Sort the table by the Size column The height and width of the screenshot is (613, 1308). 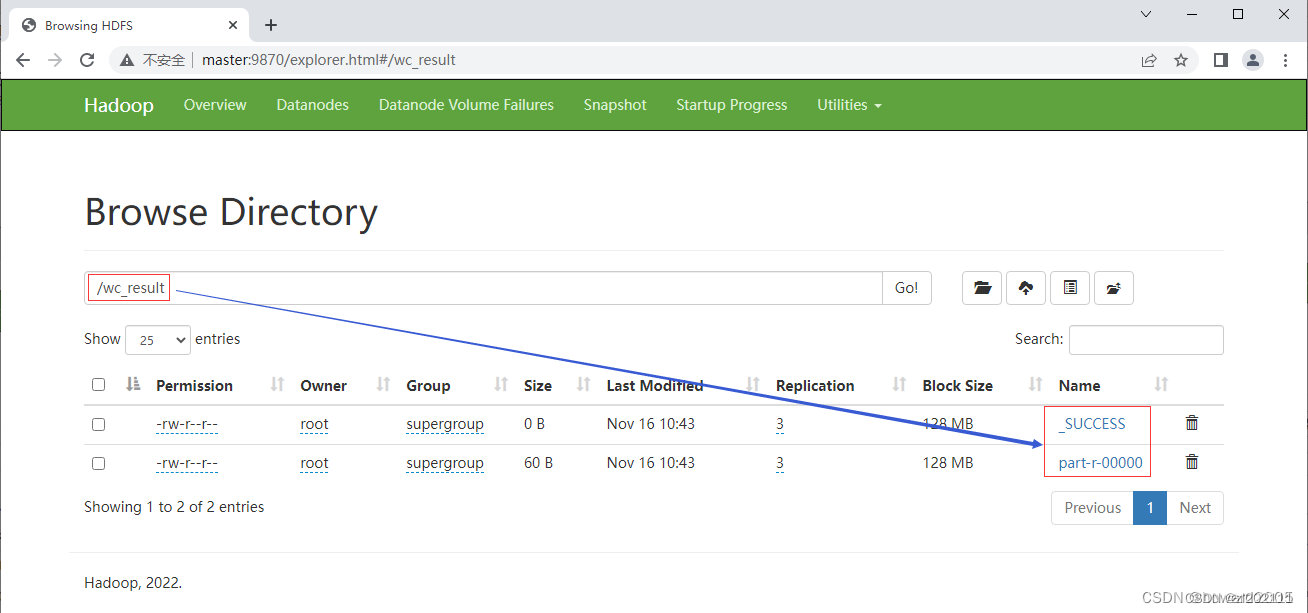pos(538,385)
